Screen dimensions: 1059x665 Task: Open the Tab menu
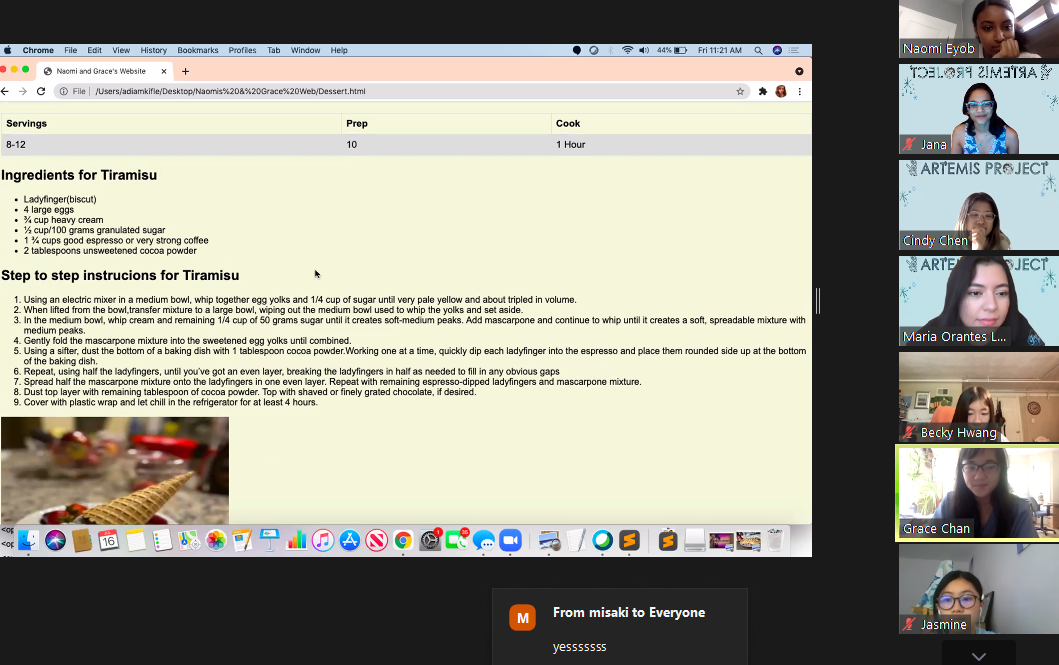pyautogui.click(x=274, y=50)
